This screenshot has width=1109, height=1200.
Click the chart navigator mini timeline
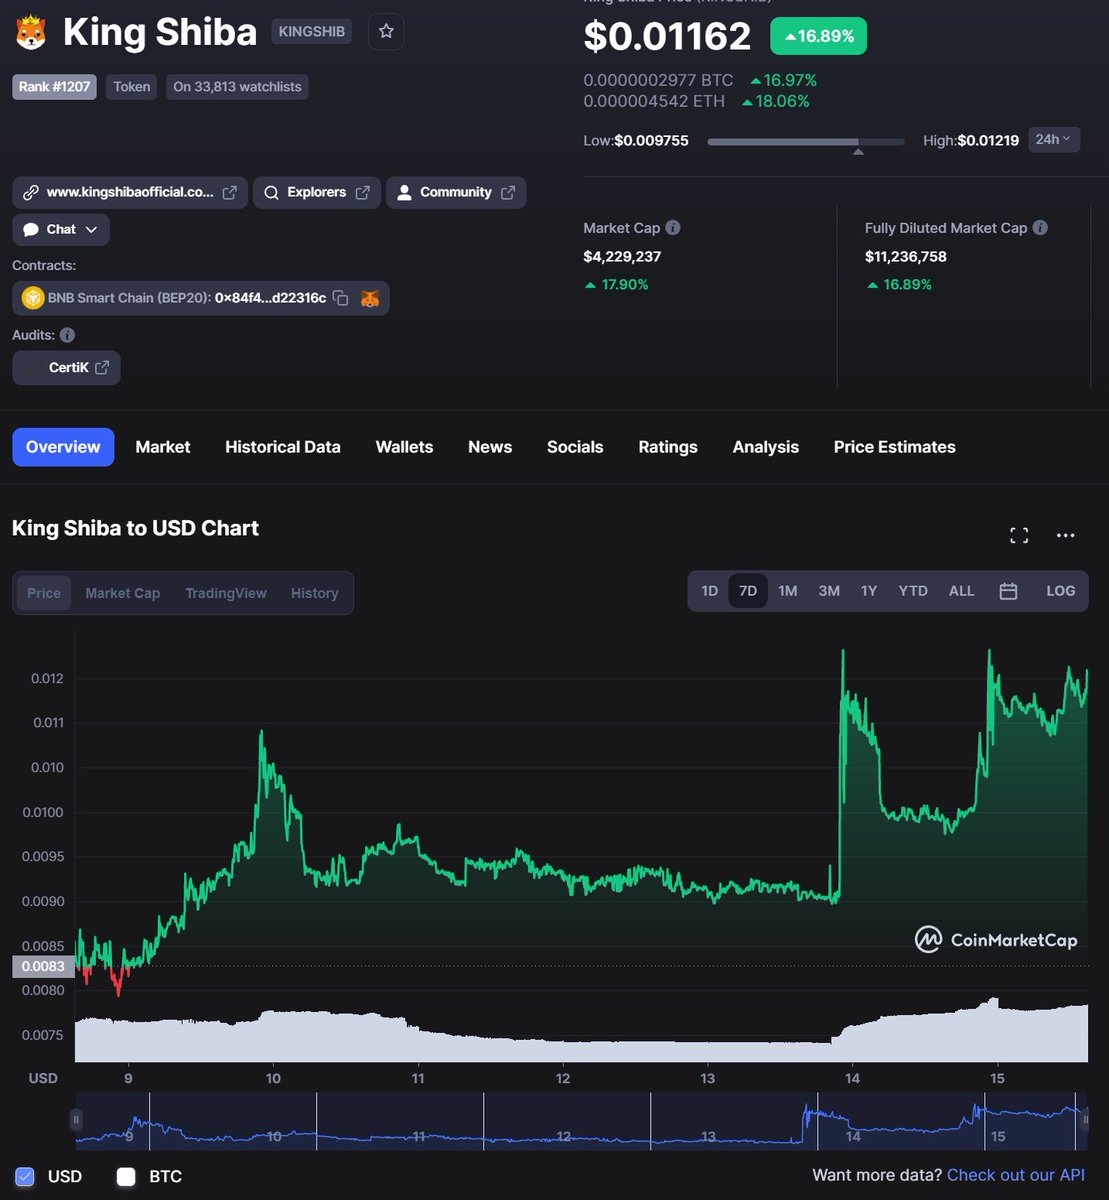(x=581, y=1120)
